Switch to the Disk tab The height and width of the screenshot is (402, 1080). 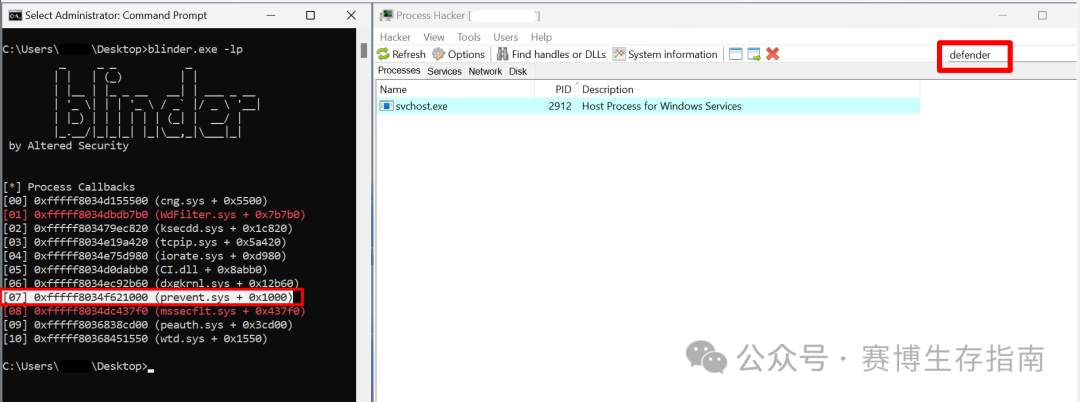pos(518,72)
